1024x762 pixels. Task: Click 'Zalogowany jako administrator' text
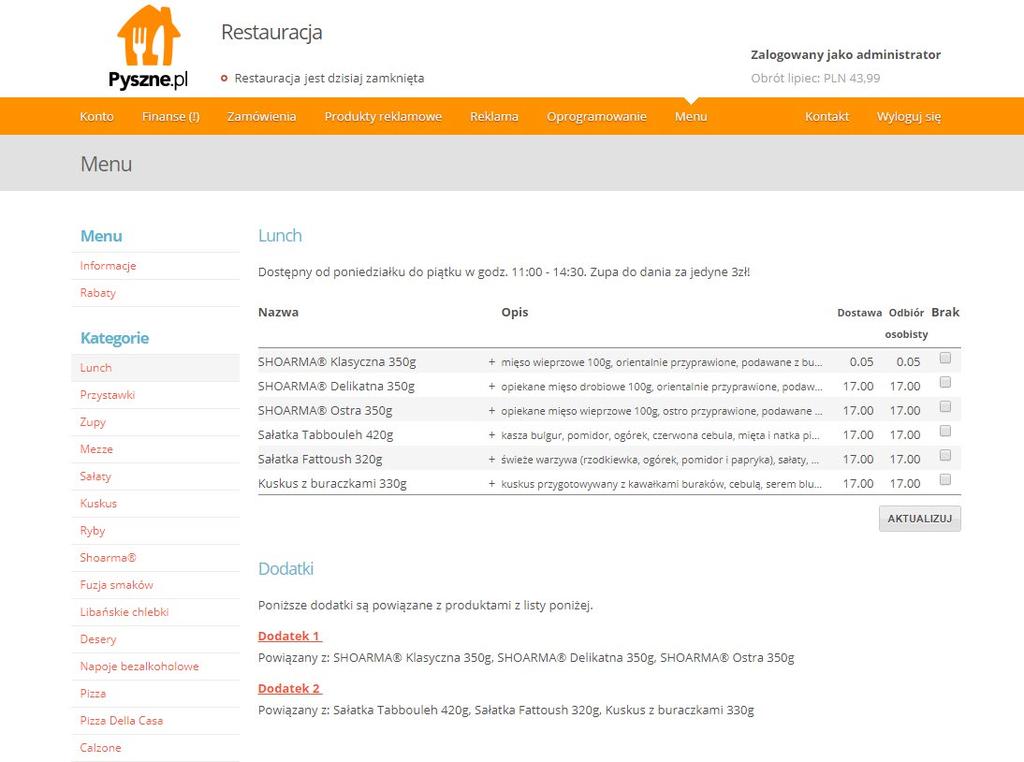point(845,55)
